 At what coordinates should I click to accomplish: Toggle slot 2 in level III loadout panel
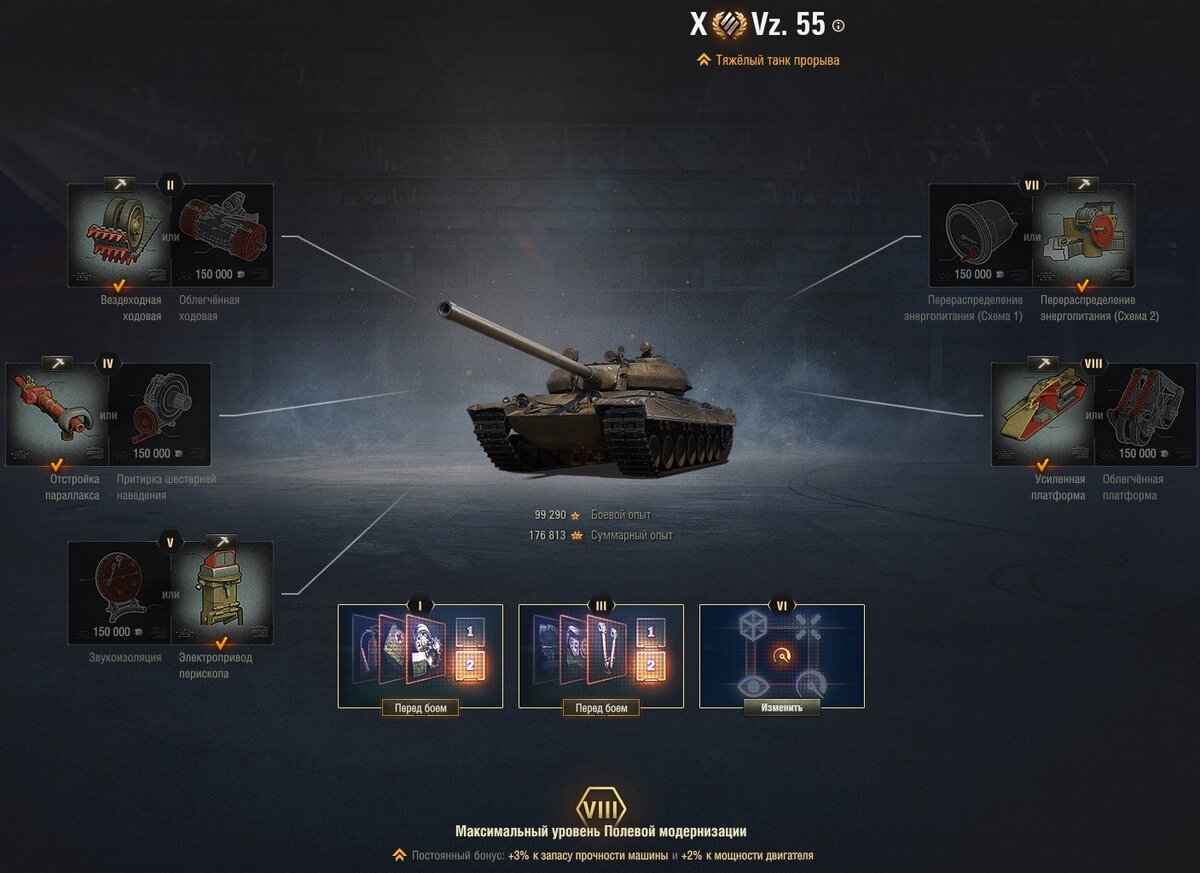[650, 665]
